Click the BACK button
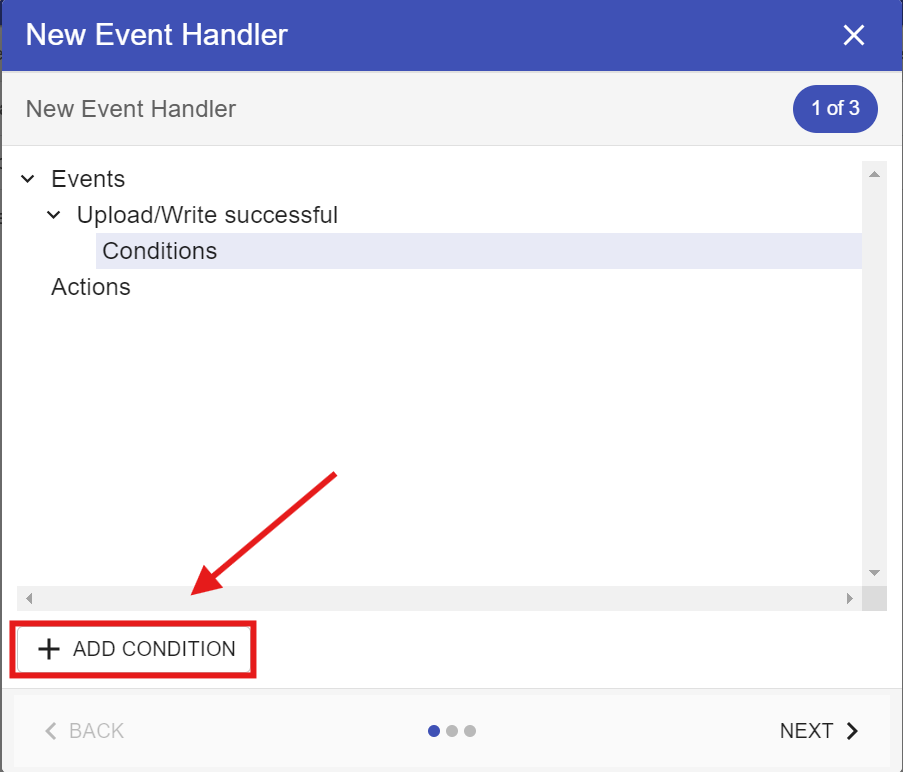 click(x=84, y=731)
